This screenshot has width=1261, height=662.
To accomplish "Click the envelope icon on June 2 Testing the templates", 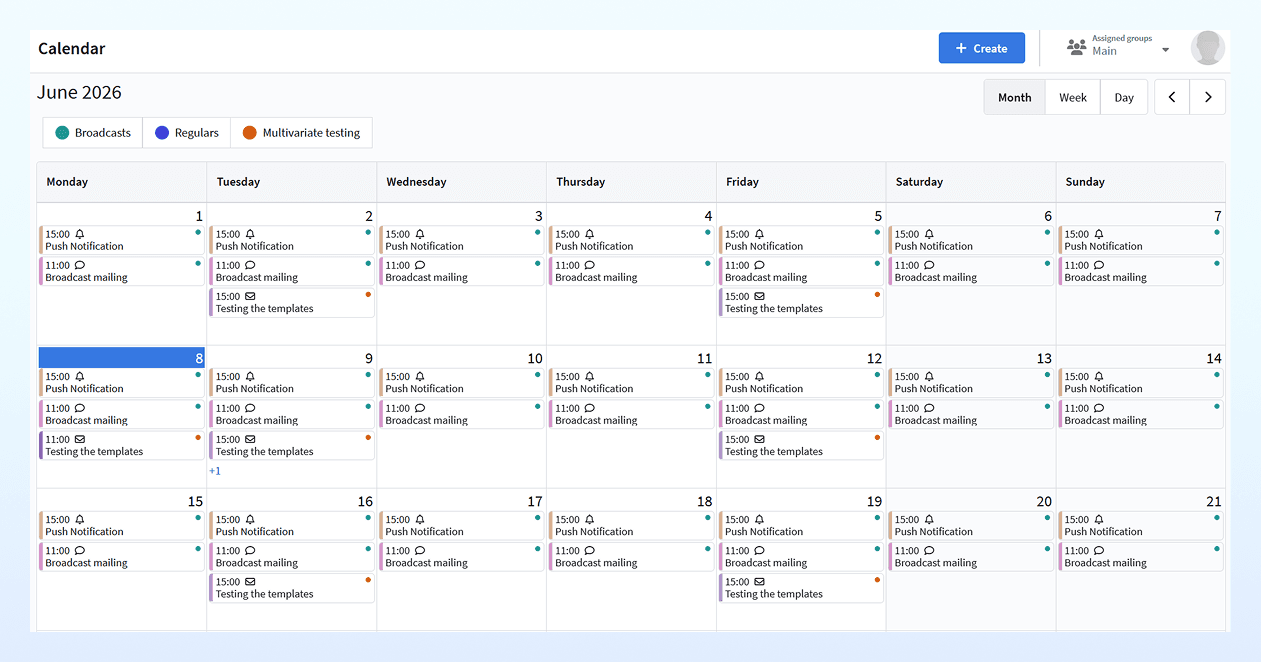I will click(250, 297).
